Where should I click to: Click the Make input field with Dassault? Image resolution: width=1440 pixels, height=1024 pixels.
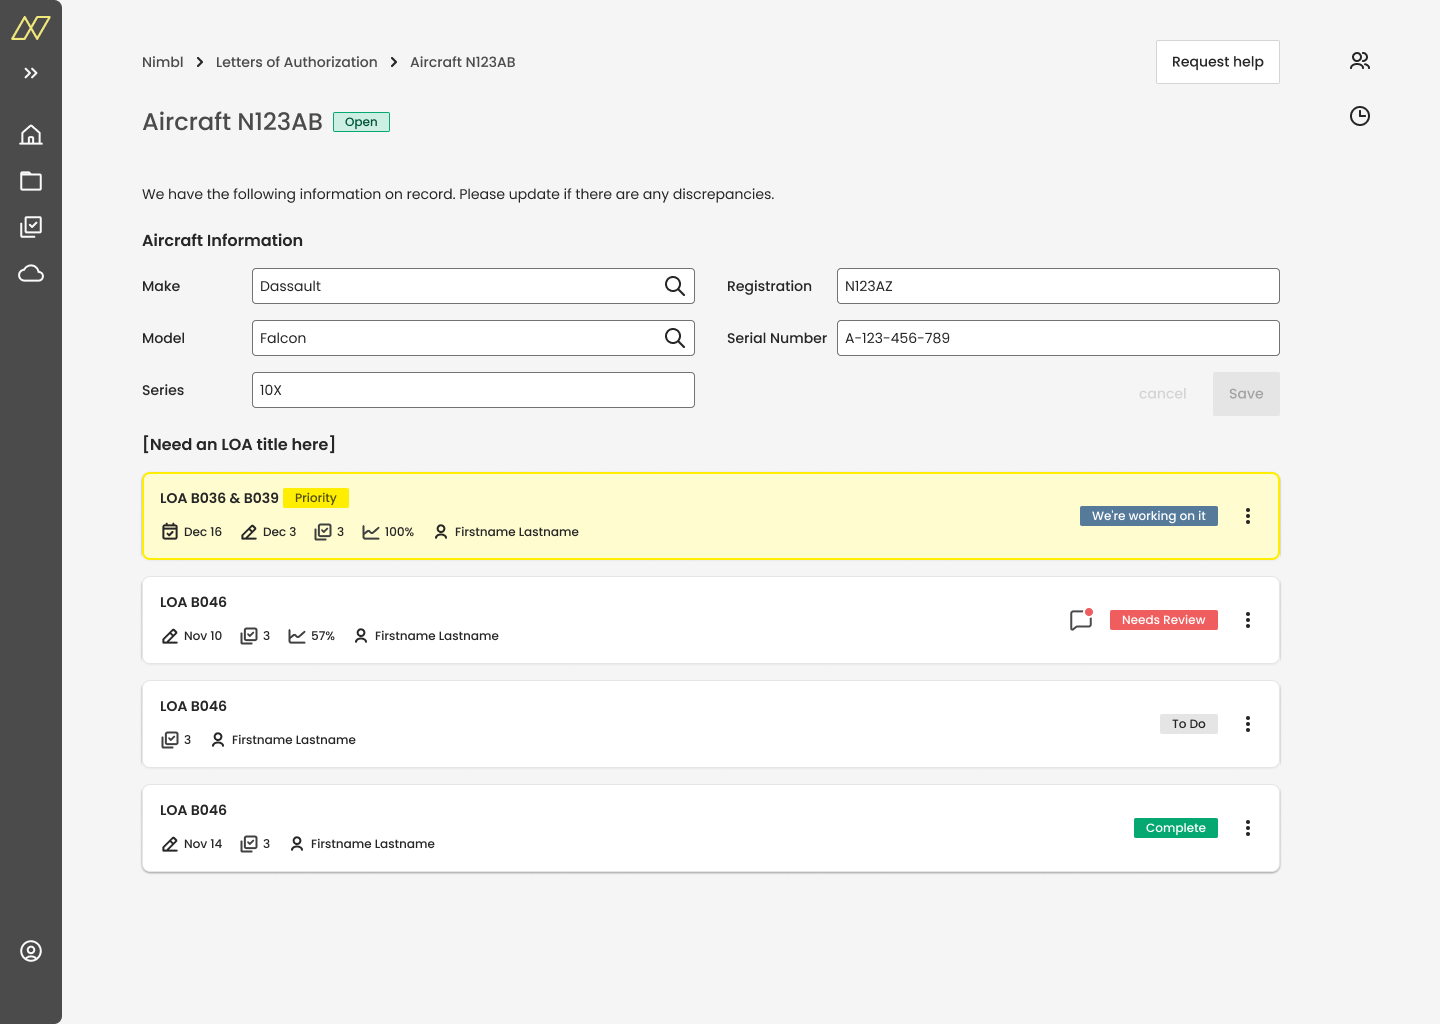(x=473, y=286)
